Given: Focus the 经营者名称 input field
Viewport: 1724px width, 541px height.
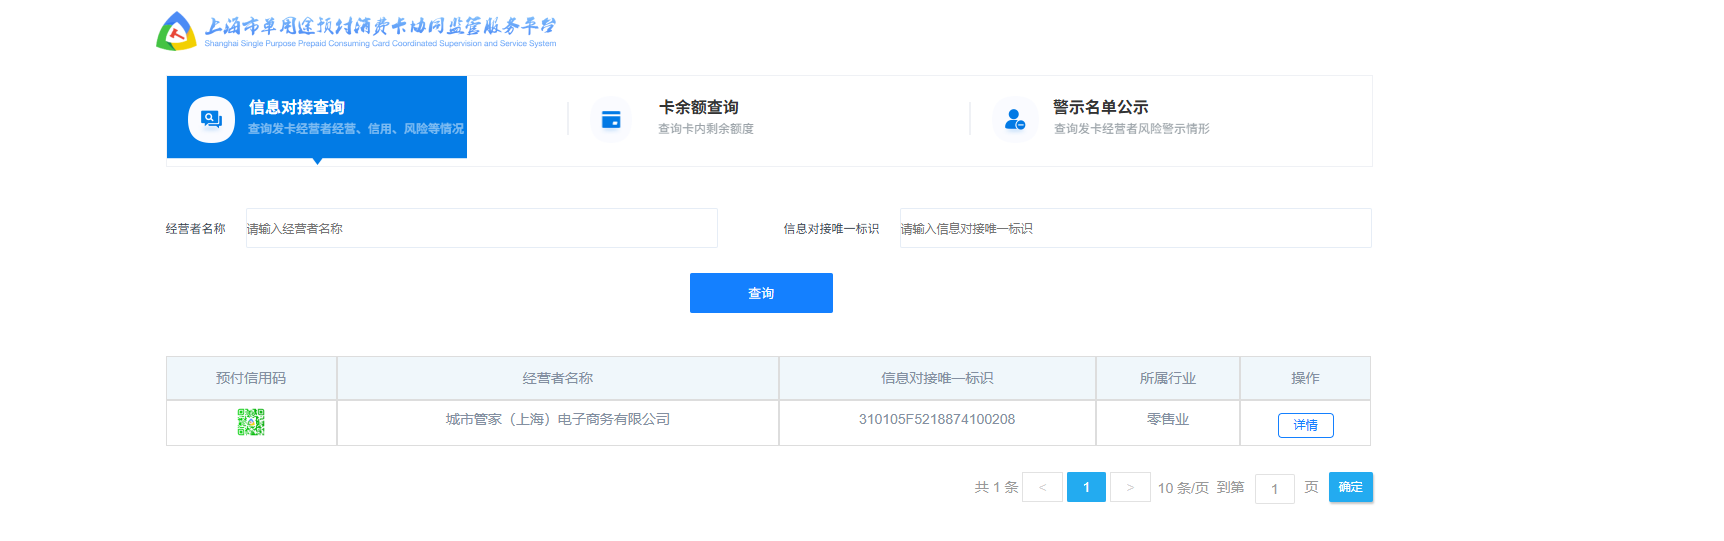Looking at the screenshot, I should click(481, 228).
